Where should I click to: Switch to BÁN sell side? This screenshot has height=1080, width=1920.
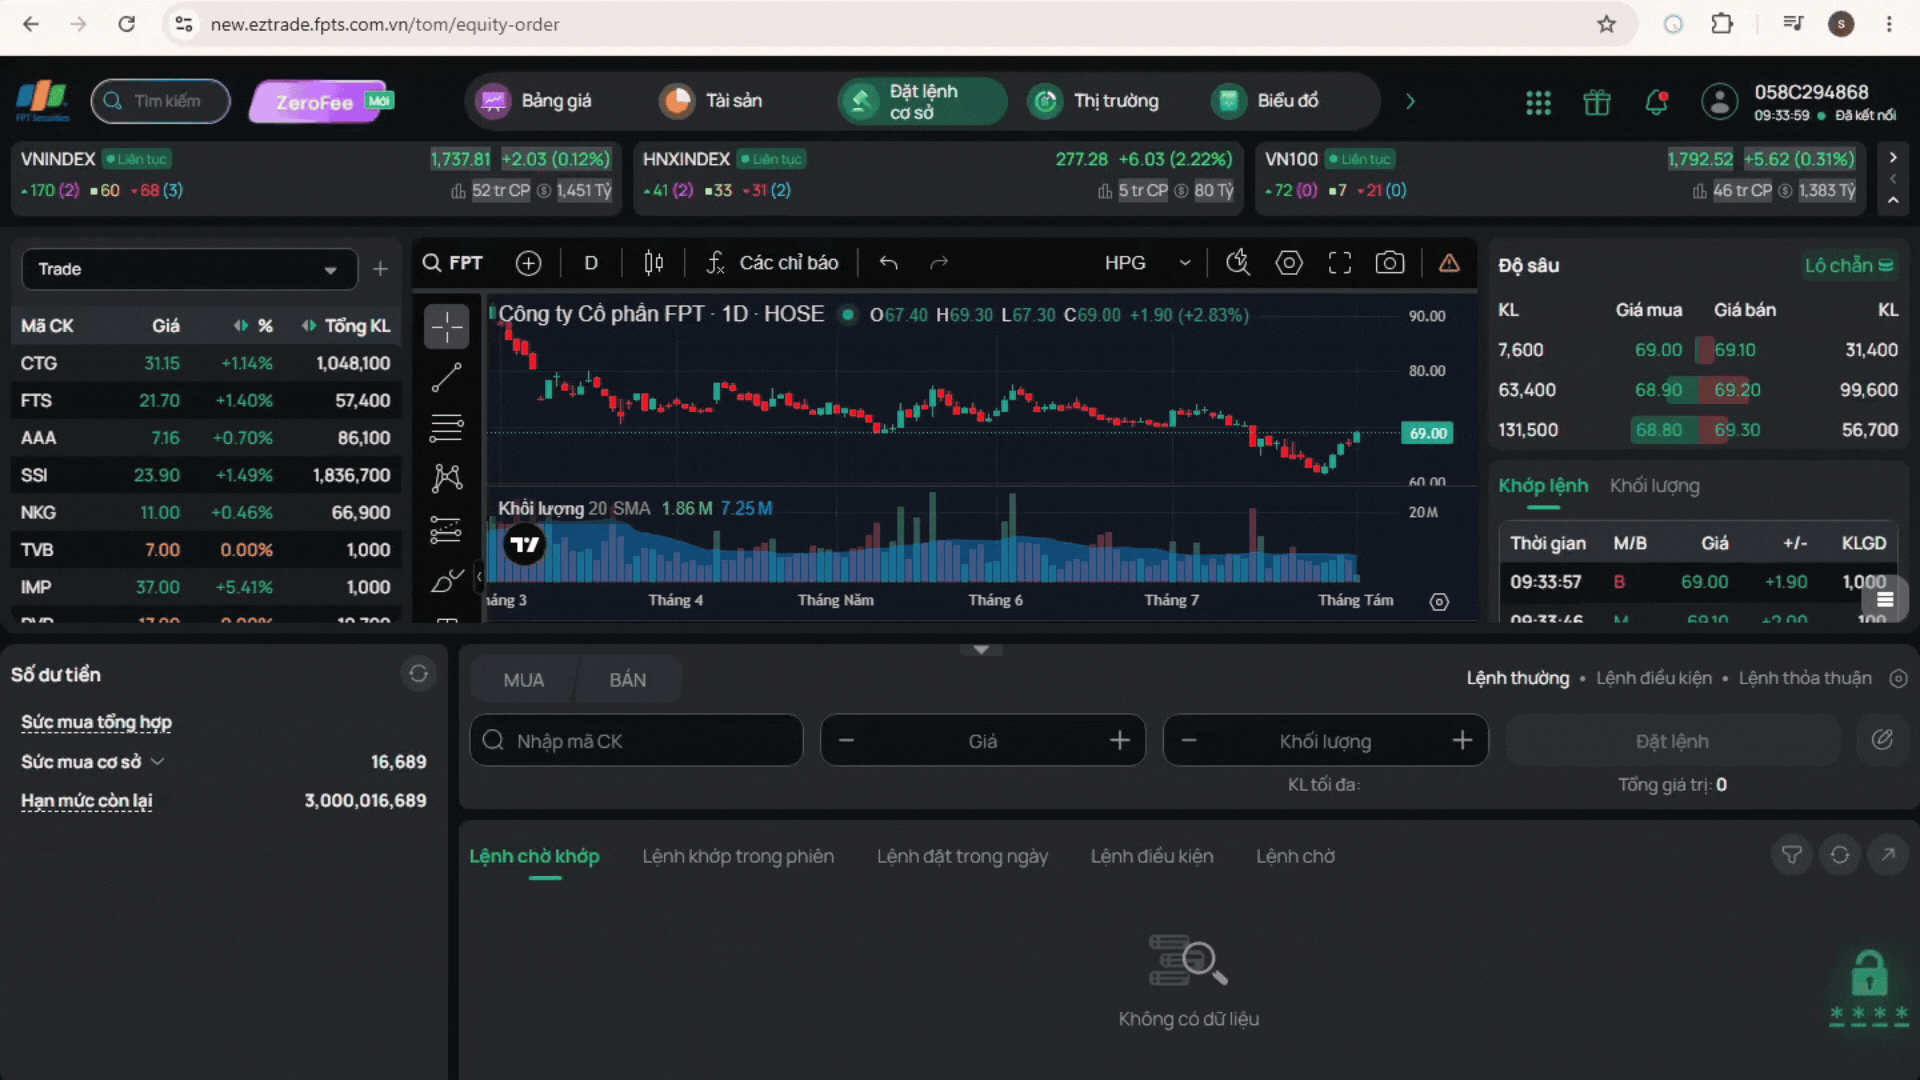tap(628, 680)
